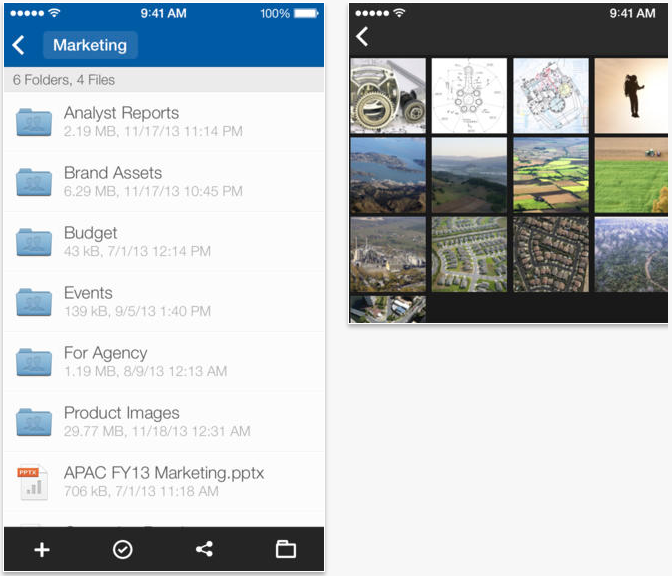Go back using arrow beside Marketing title
The image size is (672, 576).
pos(19,45)
